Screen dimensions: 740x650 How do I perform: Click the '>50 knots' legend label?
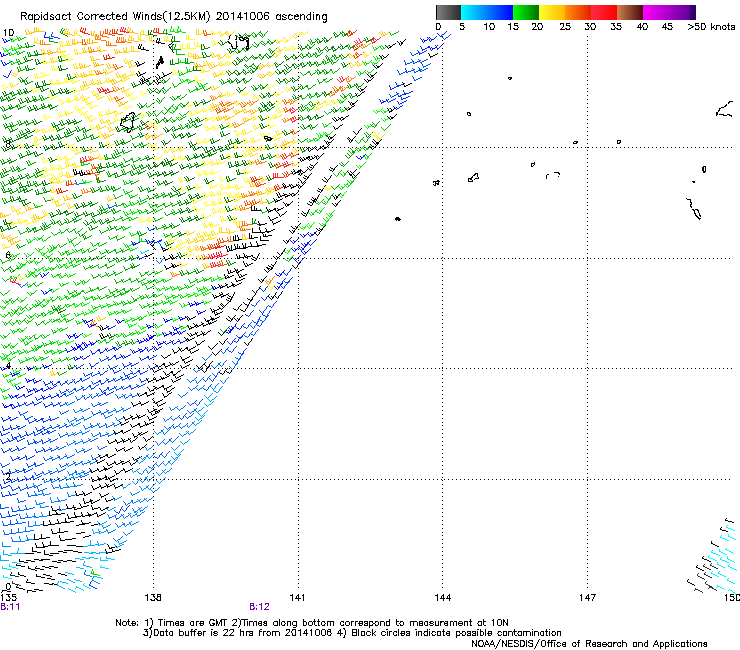[711, 27]
